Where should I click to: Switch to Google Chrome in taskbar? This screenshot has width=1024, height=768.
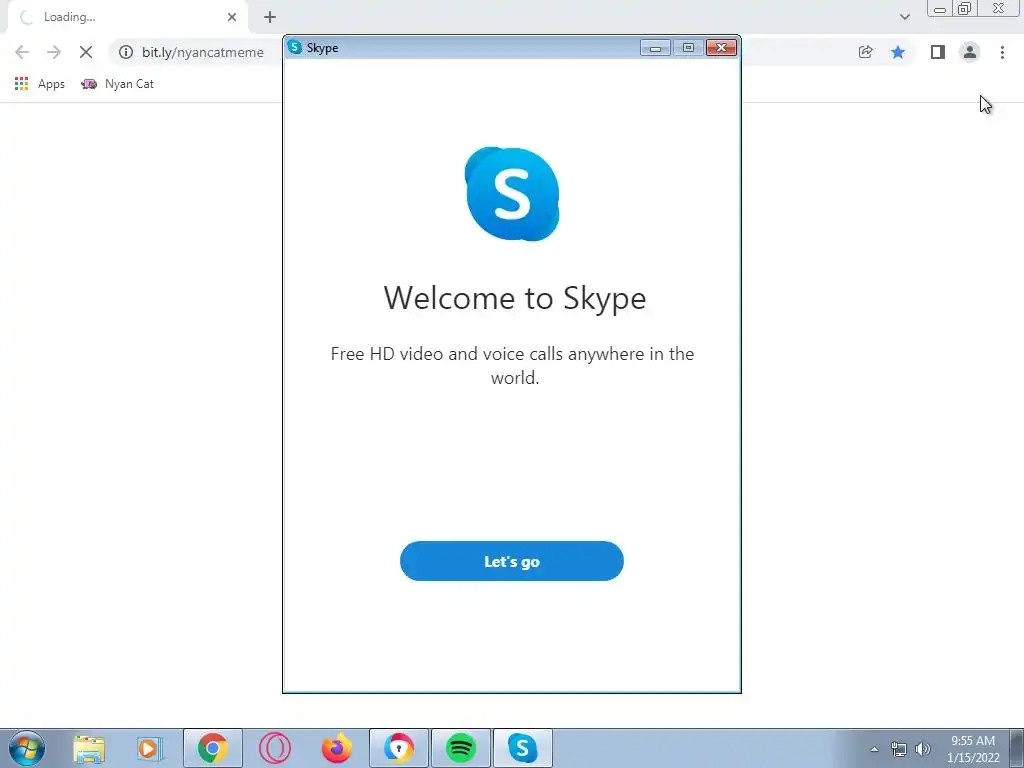point(213,748)
